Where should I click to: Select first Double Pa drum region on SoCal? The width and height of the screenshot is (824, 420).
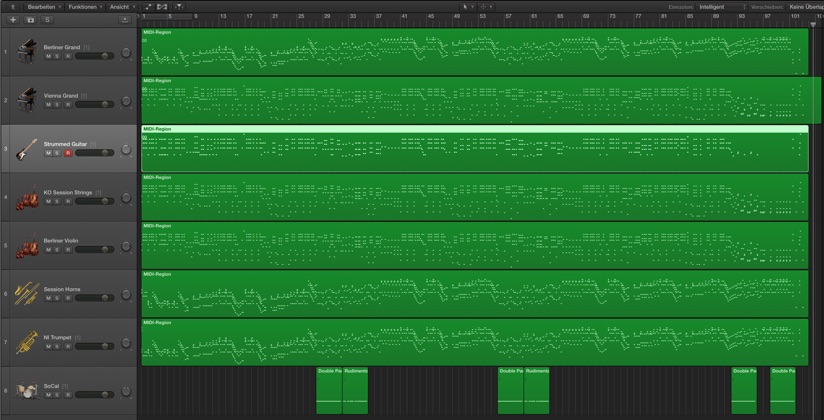point(329,392)
